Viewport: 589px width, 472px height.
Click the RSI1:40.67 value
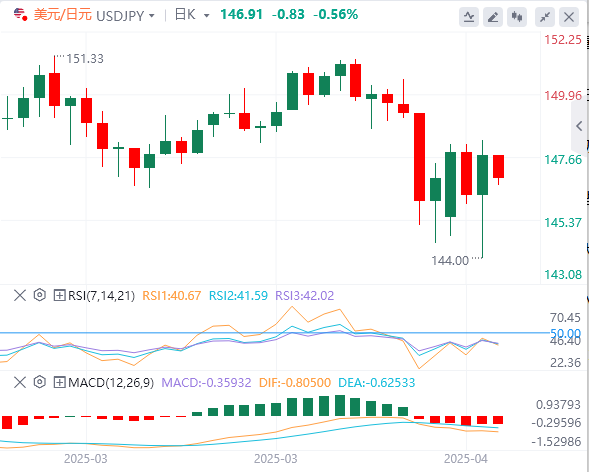(x=172, y=296)
